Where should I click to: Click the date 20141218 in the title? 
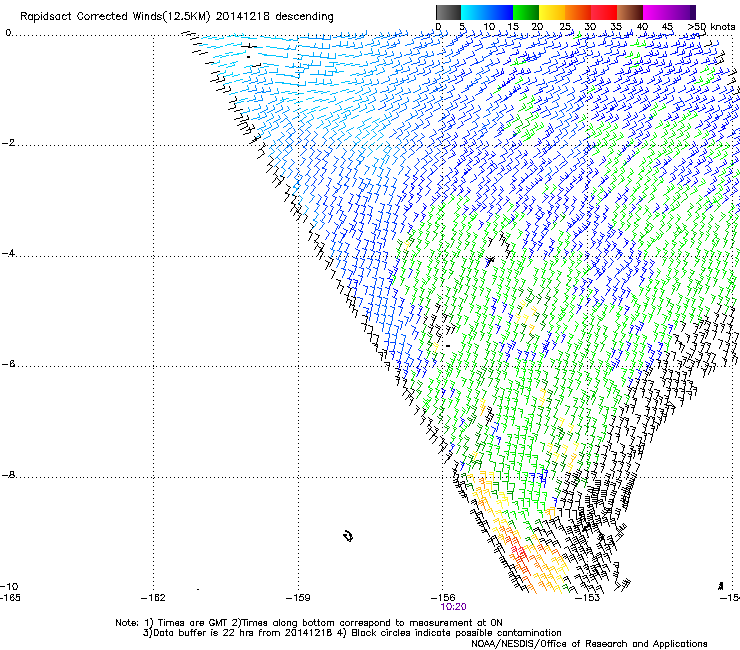[x=243, y=17]
